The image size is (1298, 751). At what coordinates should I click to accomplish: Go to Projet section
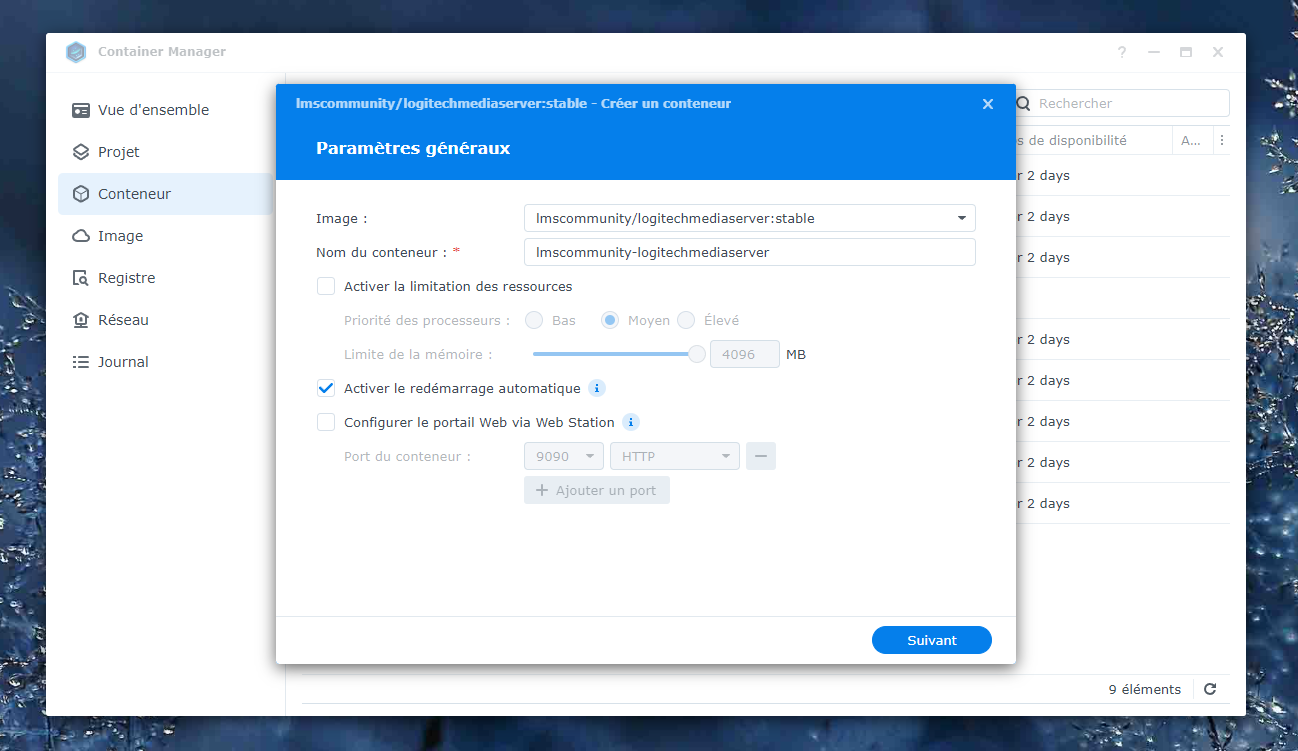[x=166, y=152]
